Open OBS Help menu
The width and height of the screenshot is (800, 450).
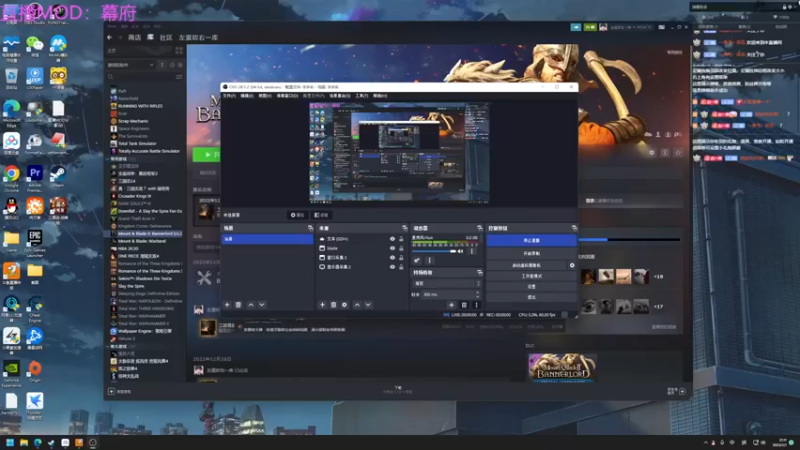(x=380, y=96)
